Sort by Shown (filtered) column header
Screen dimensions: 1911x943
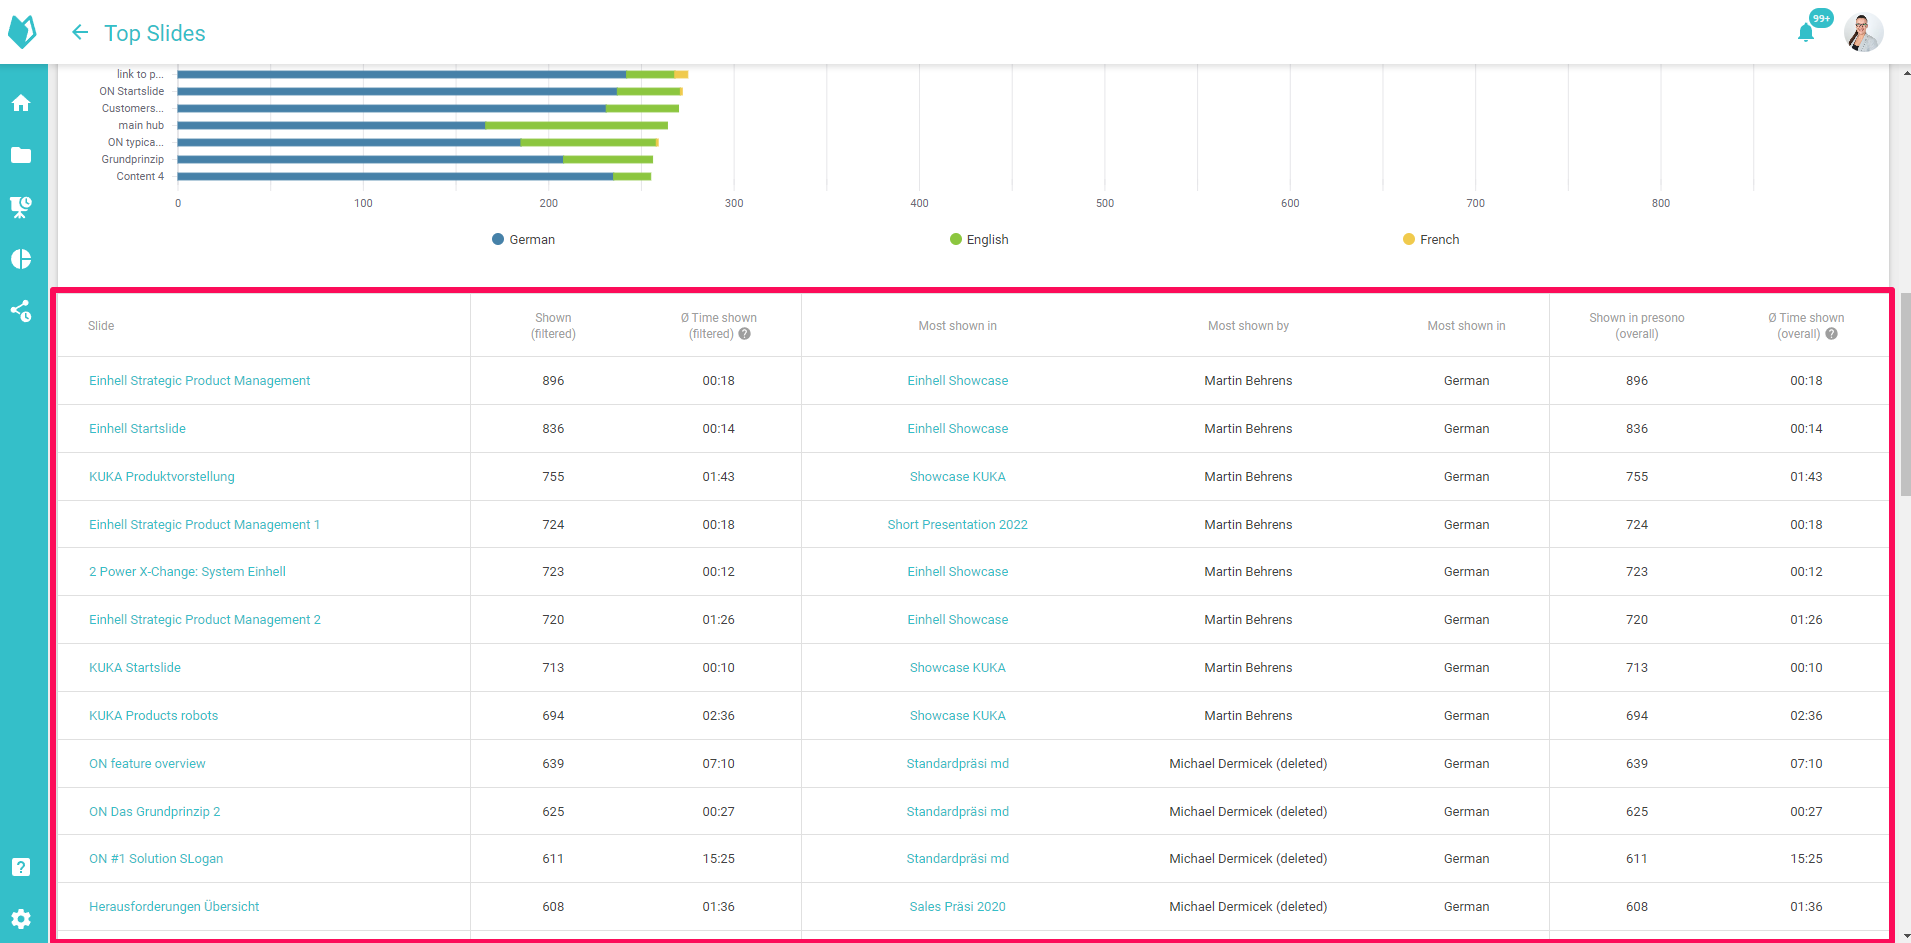pyautogui.click(x=553, y=326)
